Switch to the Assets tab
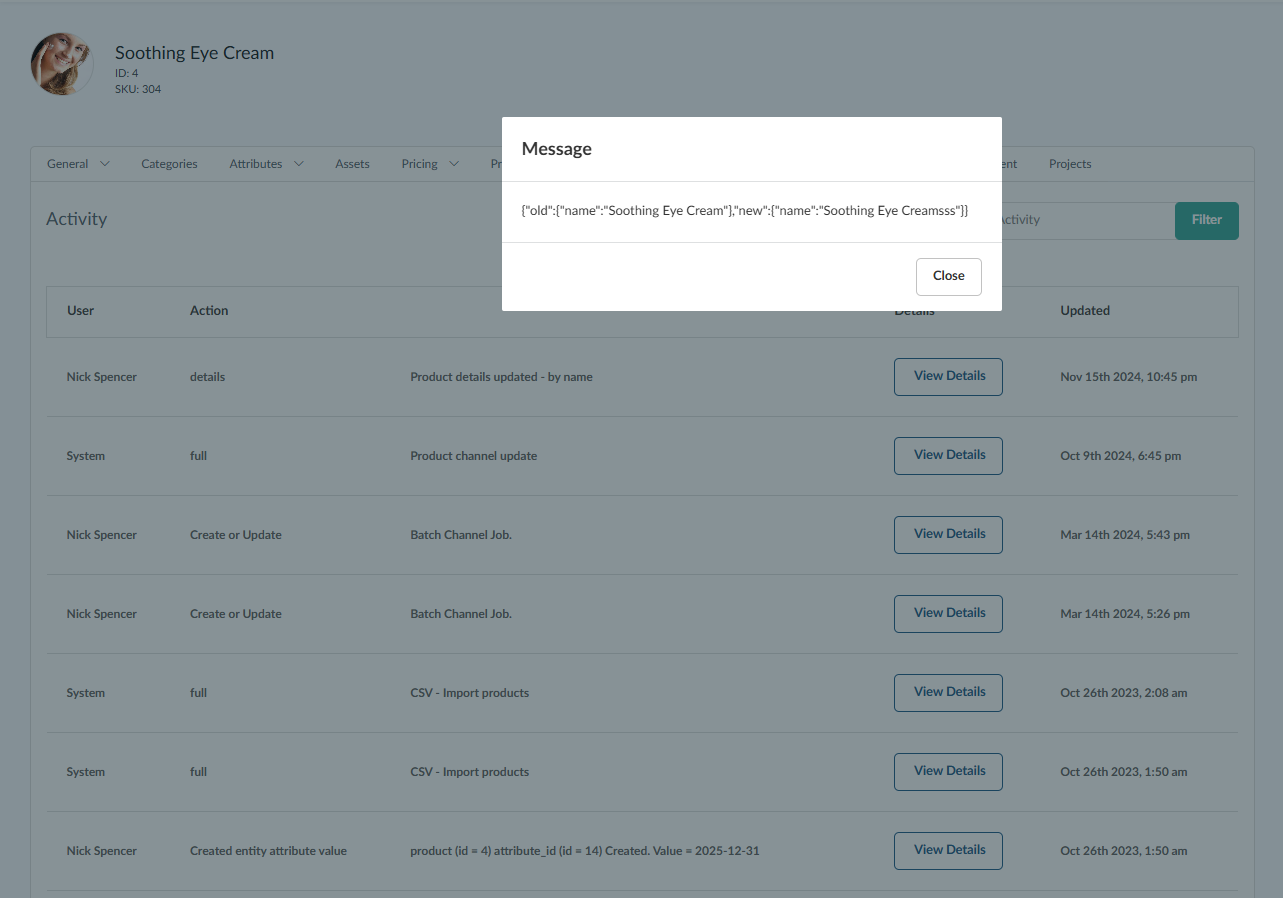 [352, 164]
